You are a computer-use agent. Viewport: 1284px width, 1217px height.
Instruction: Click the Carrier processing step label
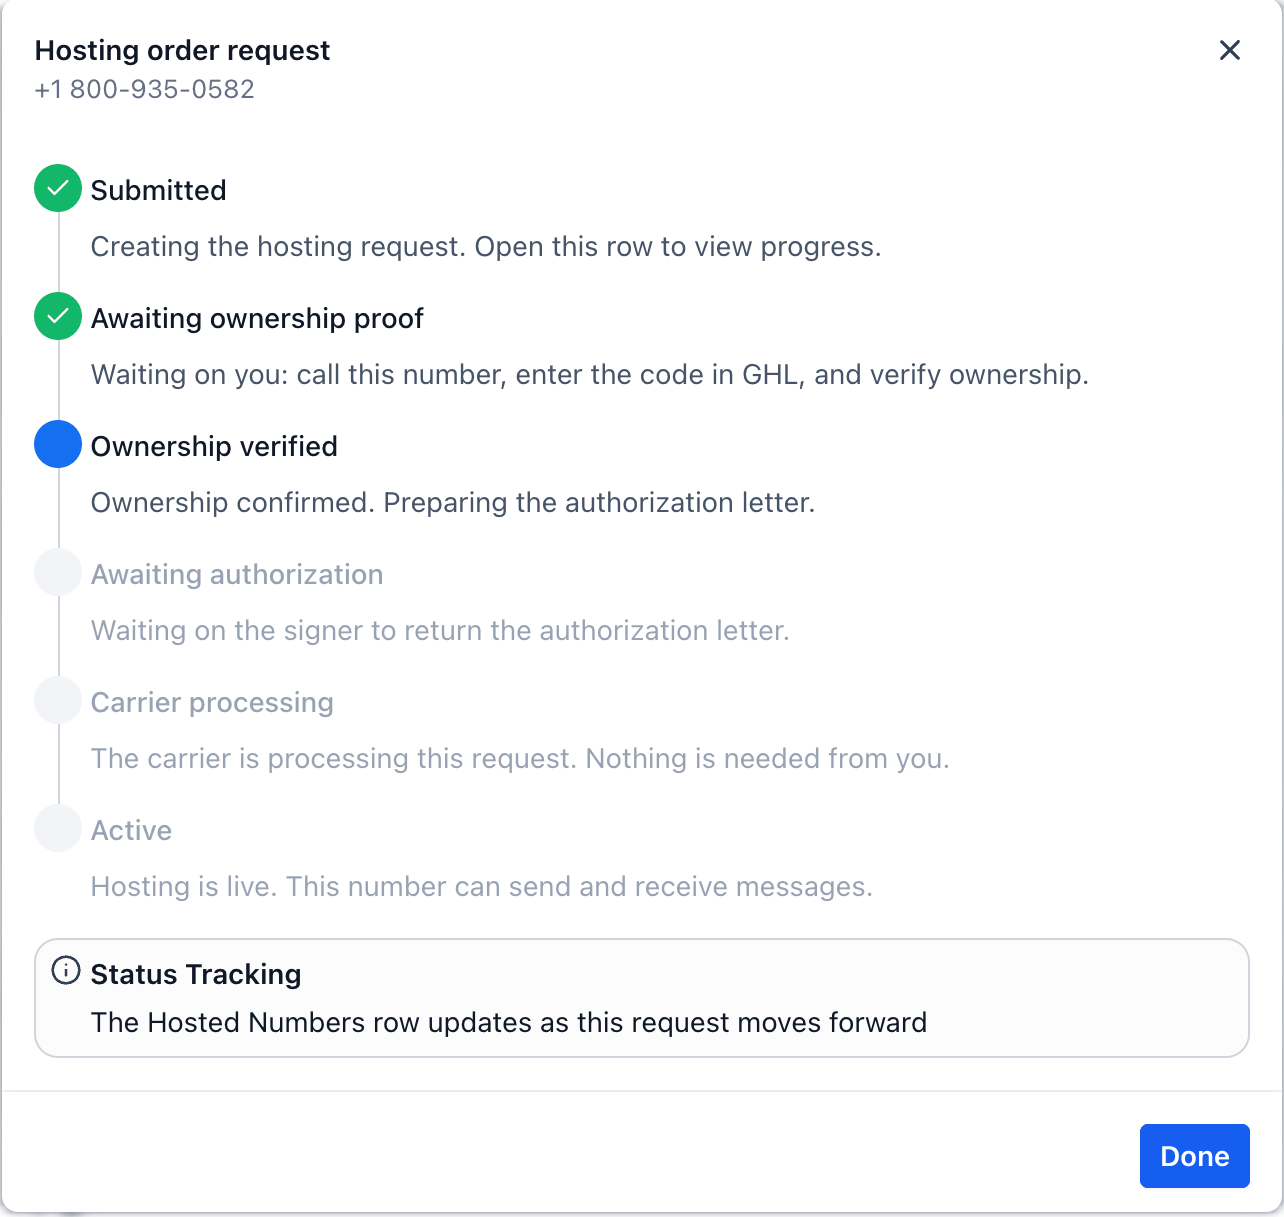click(x=212, y=702)
